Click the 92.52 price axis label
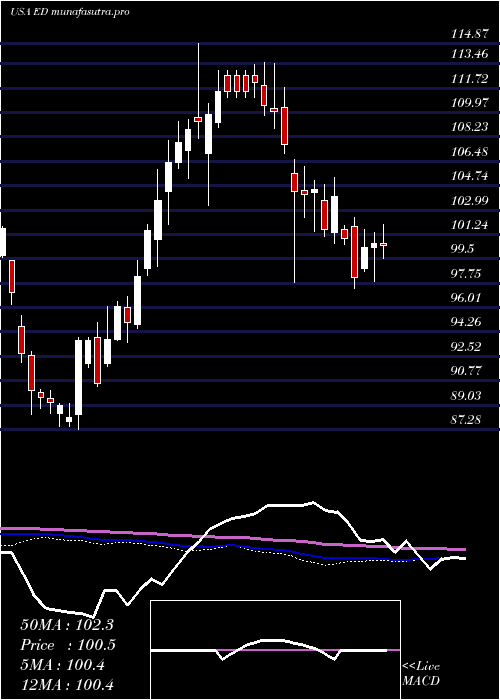 [x=466, y=347]
